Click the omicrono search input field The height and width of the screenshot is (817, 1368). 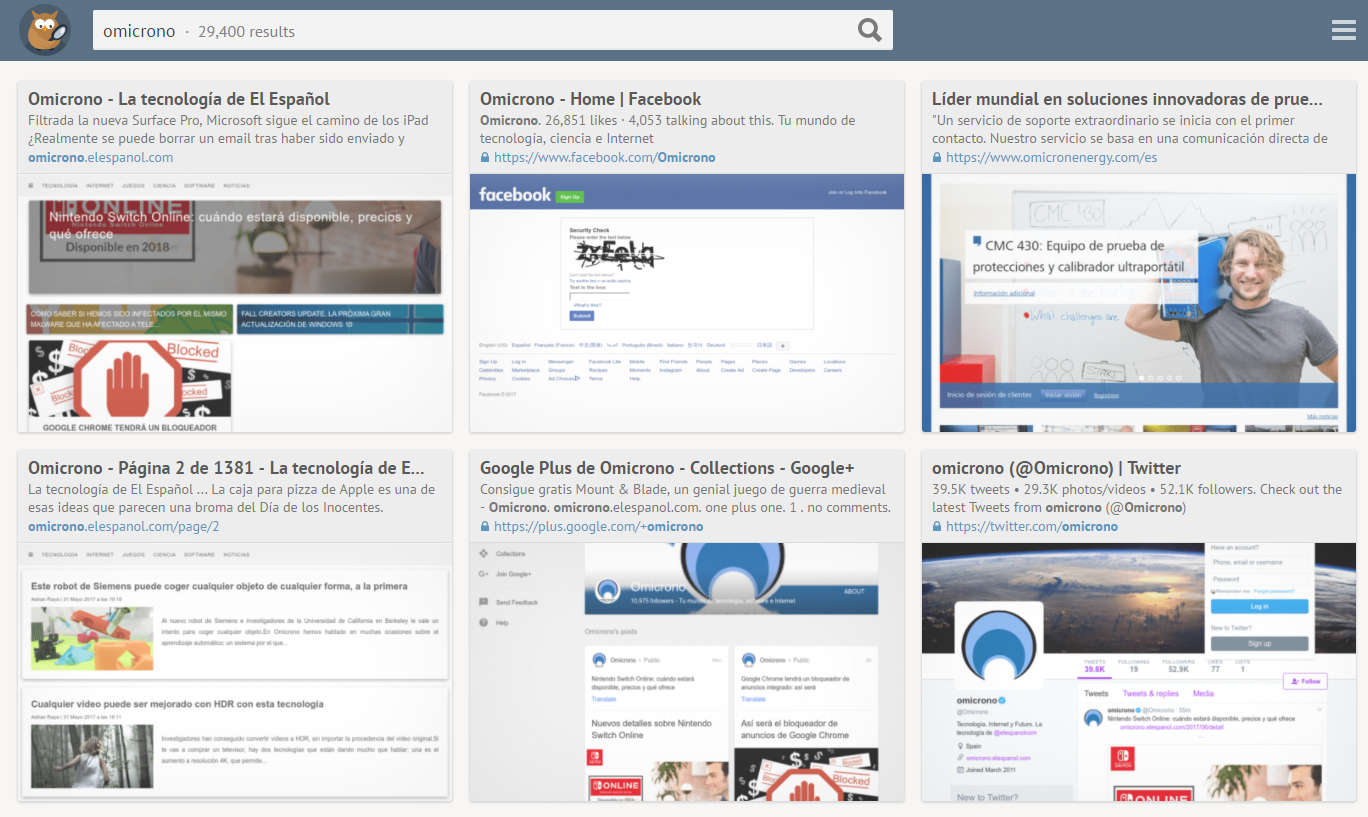click(x=493, y=31)
